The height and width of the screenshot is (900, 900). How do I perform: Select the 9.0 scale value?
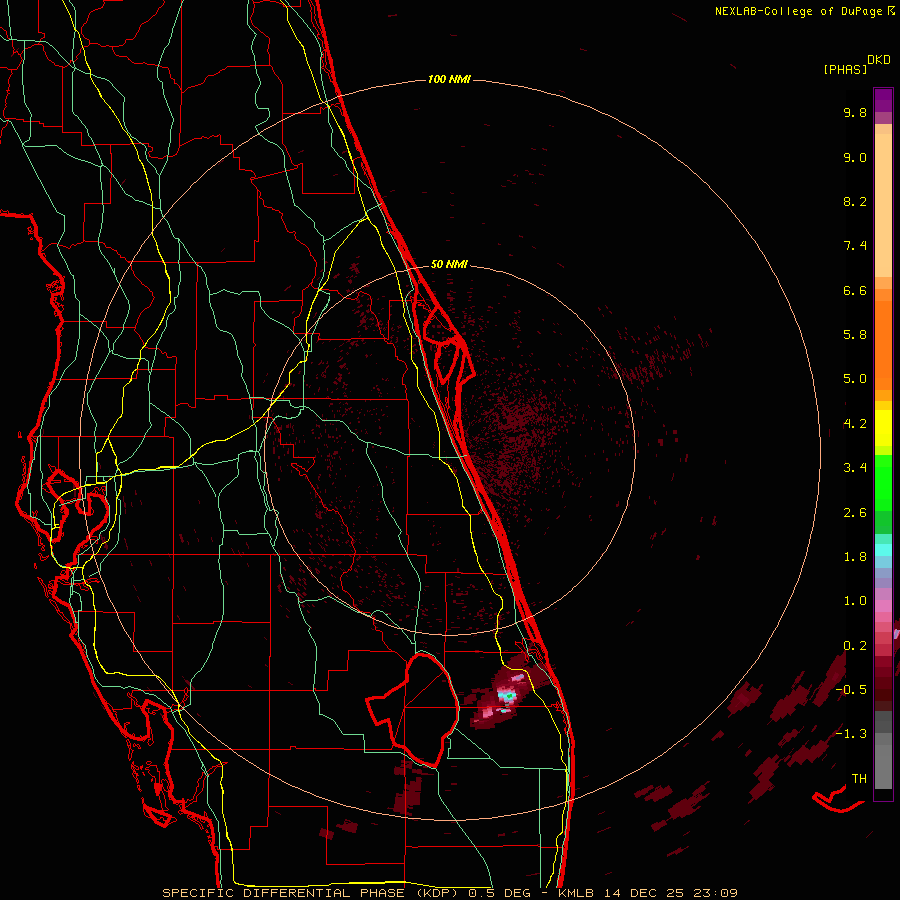point(855,157)
